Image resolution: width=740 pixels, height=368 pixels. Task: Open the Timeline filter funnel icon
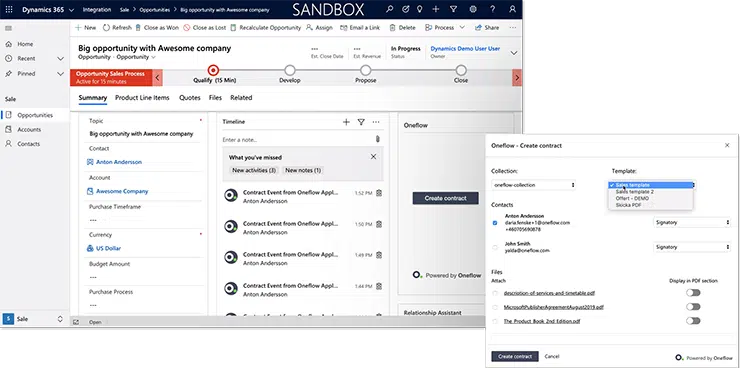point(361,122)
